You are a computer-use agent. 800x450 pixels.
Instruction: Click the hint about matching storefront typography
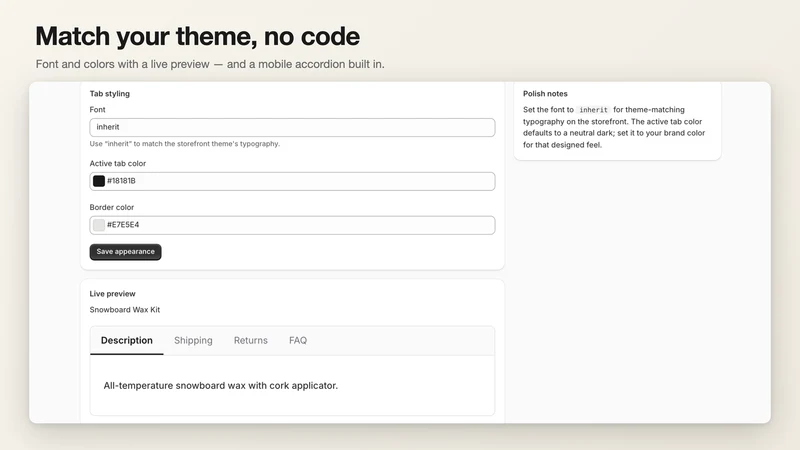(185, 144)
